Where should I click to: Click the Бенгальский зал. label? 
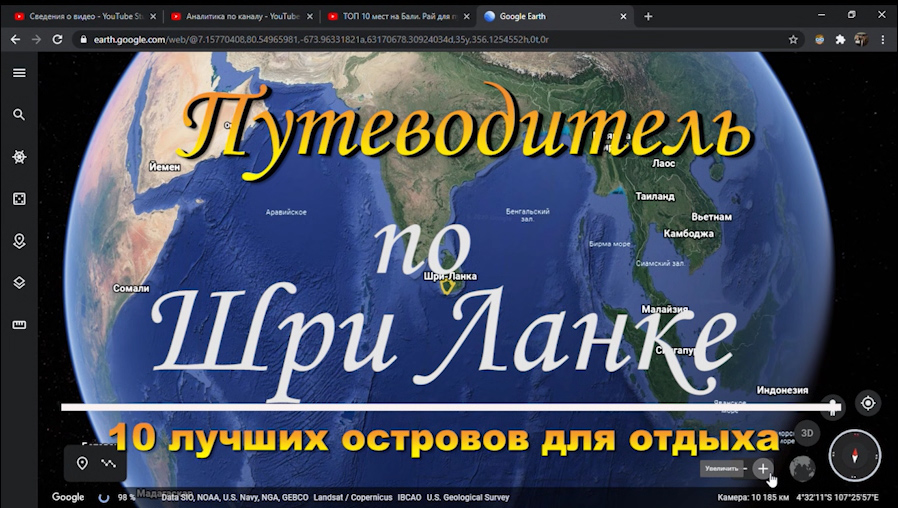[527, 215]
